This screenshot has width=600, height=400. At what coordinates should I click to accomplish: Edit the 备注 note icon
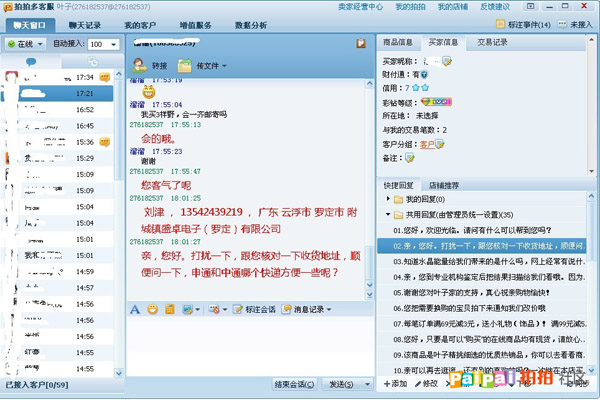(x=409, y=158)
